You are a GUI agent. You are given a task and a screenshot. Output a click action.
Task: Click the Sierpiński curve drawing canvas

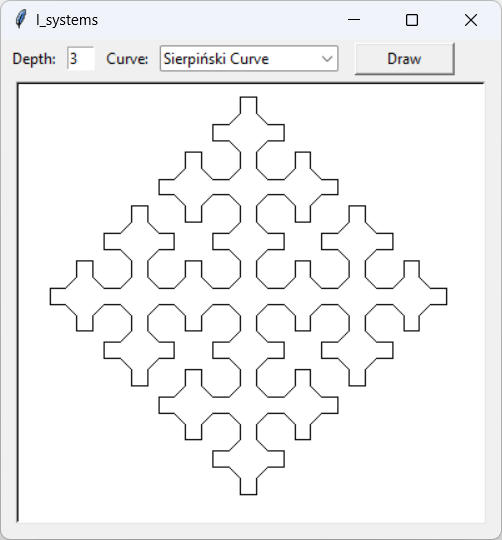251,303
